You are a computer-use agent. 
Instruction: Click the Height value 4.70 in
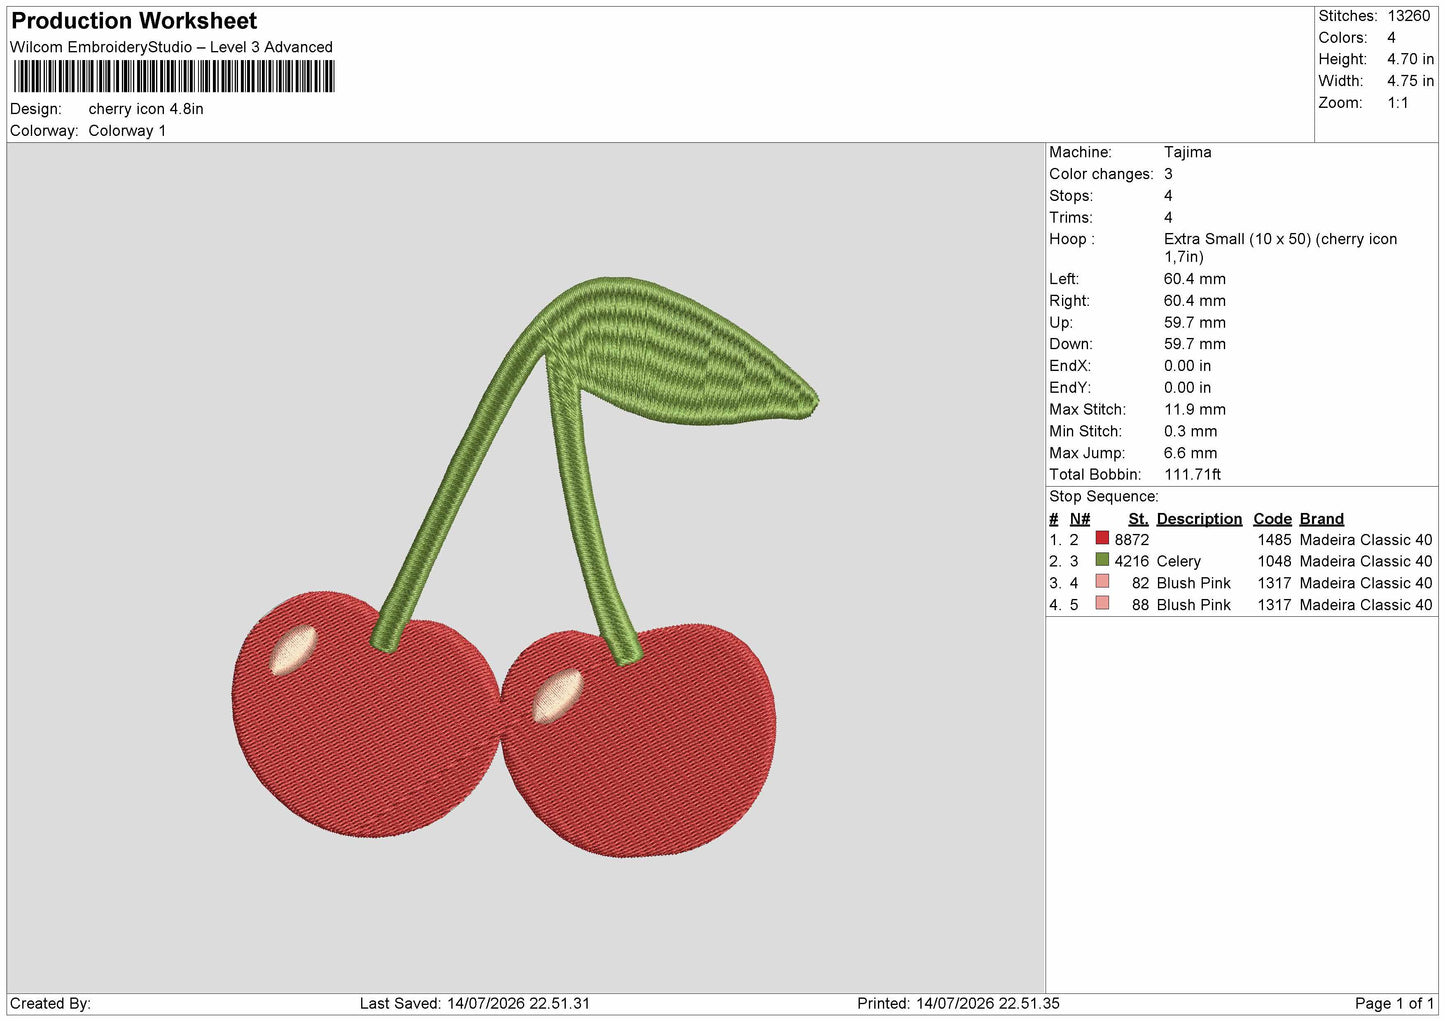[1410, 59]
